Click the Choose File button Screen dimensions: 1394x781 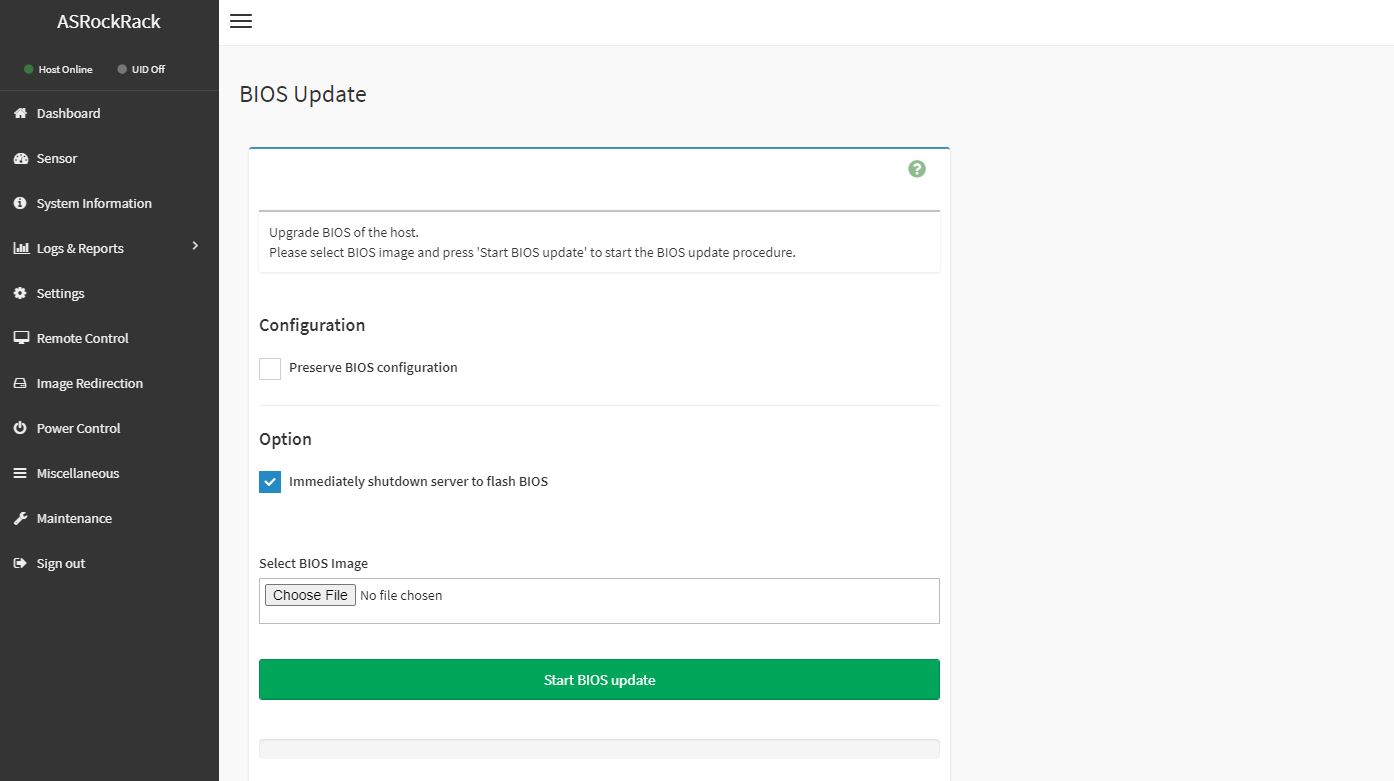310,595
